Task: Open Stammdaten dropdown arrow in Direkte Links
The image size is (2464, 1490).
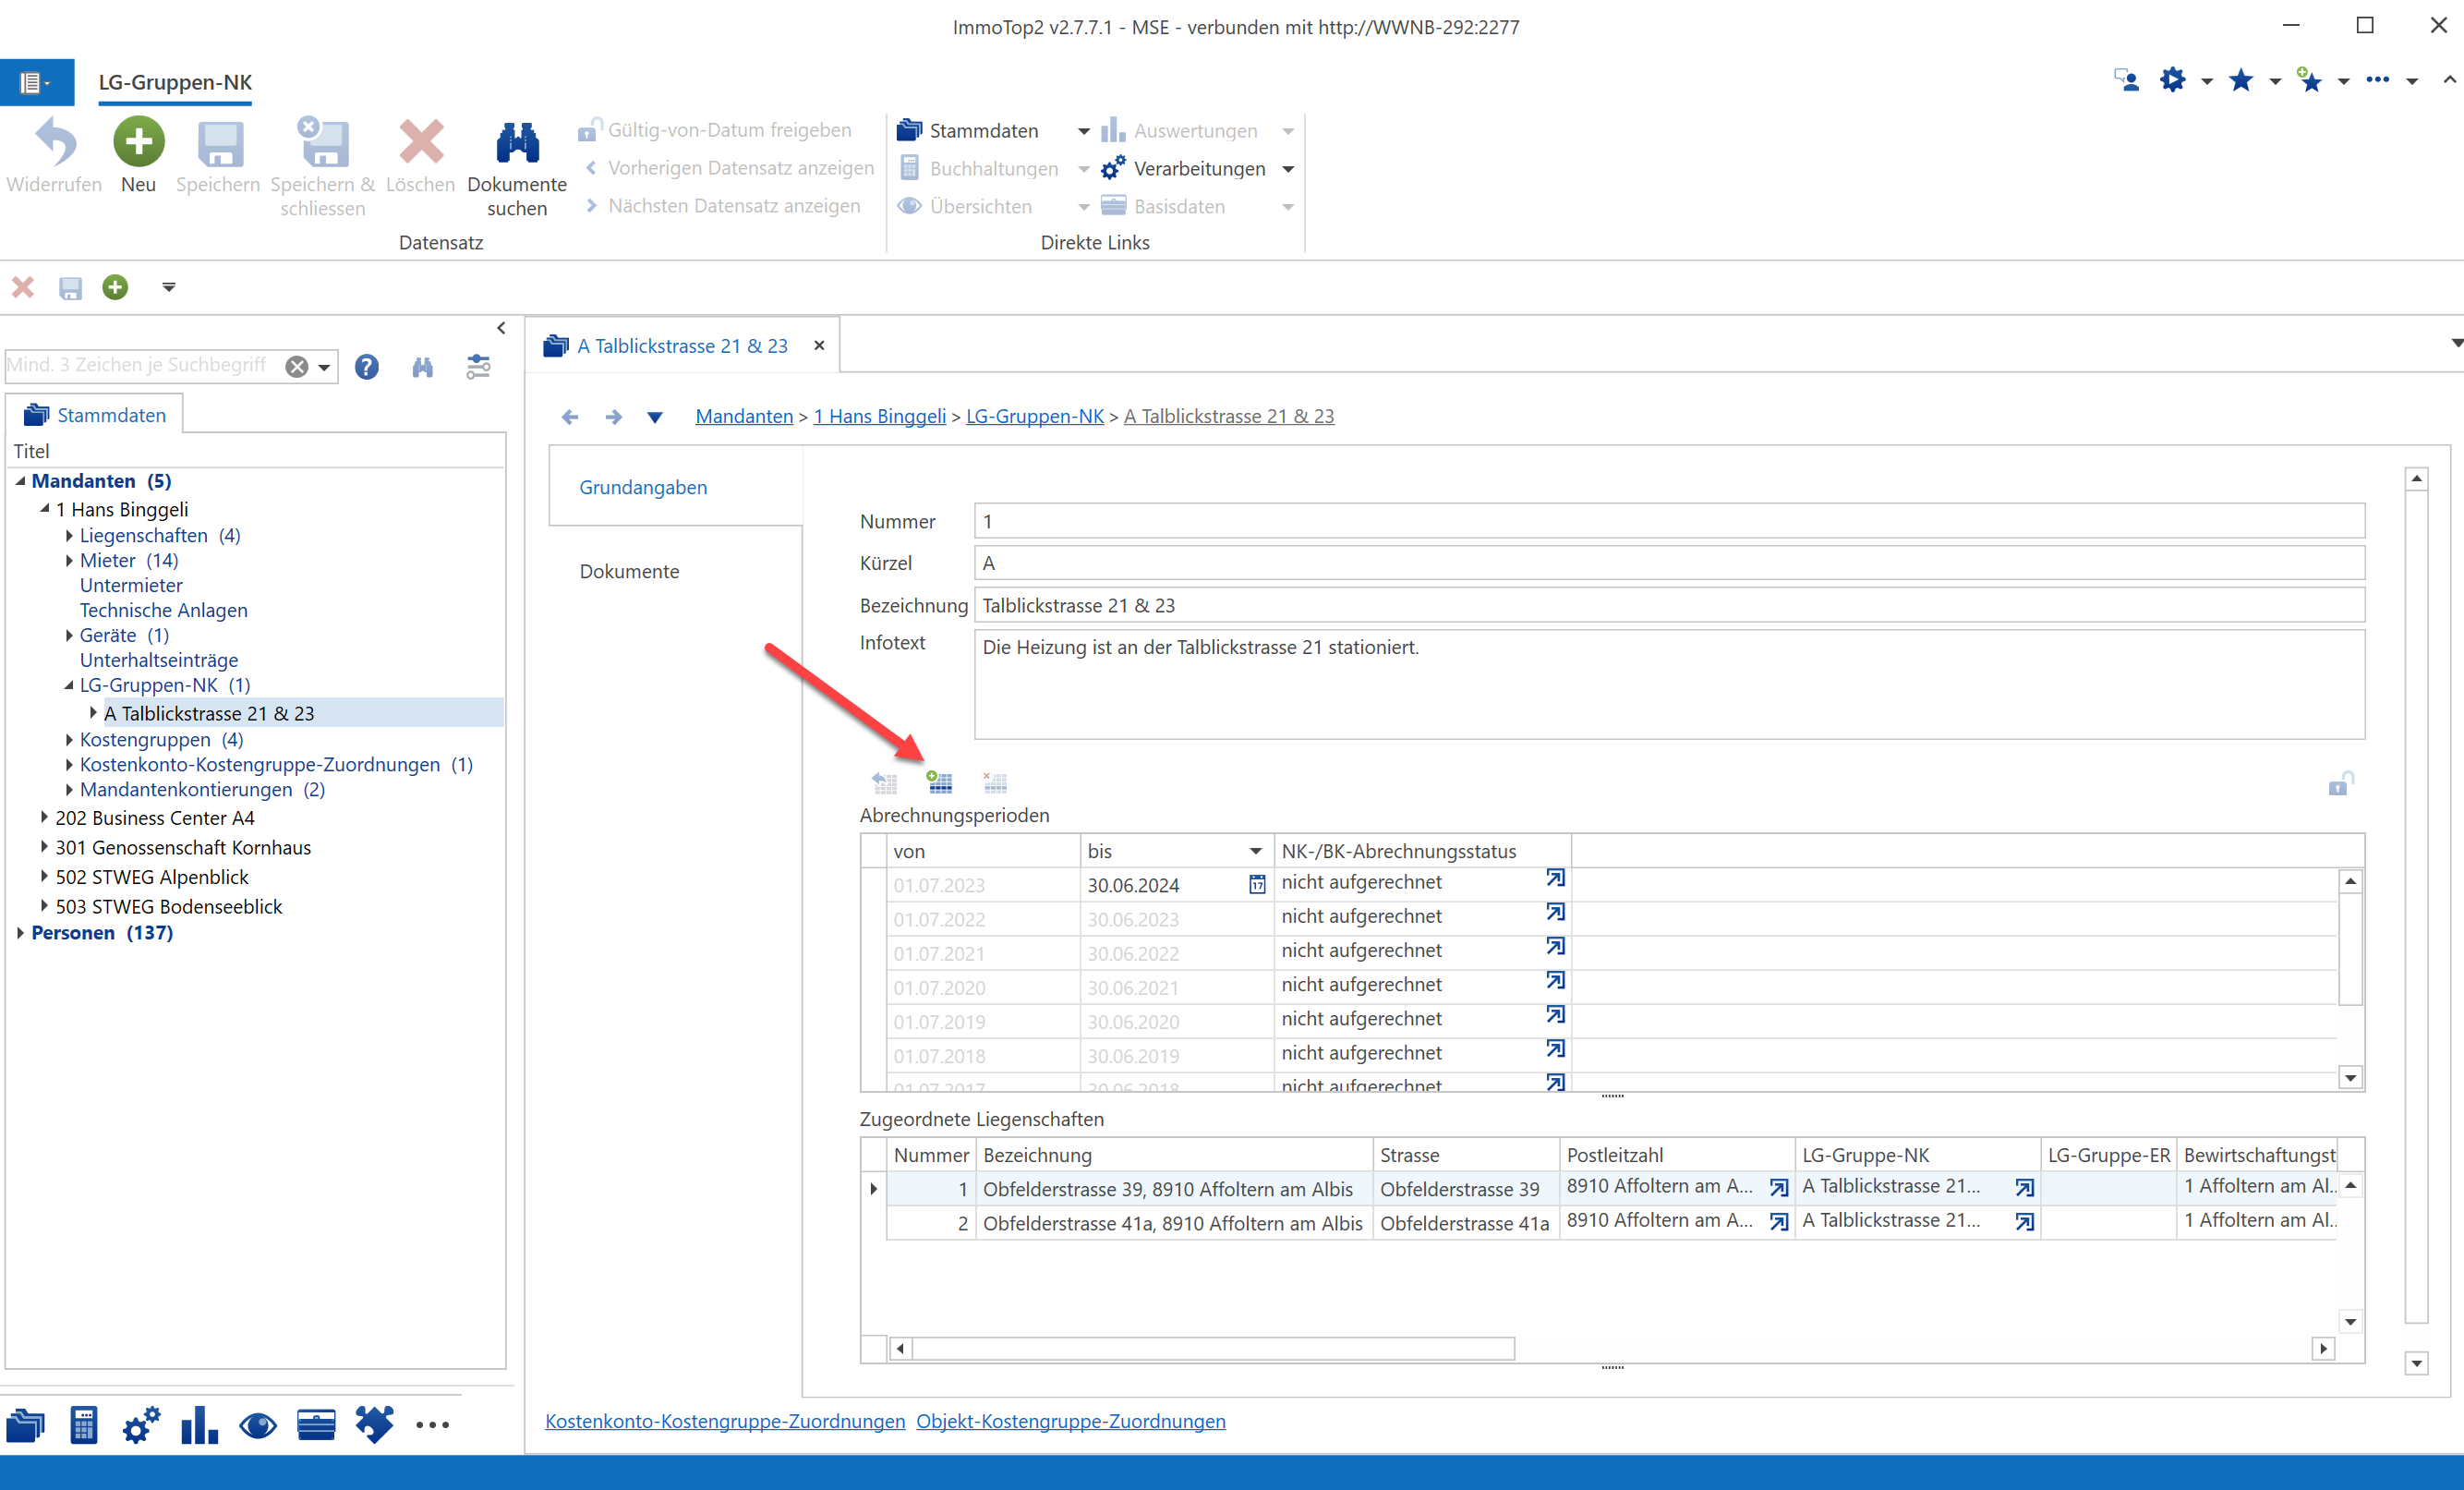Action: point(1083,131)
